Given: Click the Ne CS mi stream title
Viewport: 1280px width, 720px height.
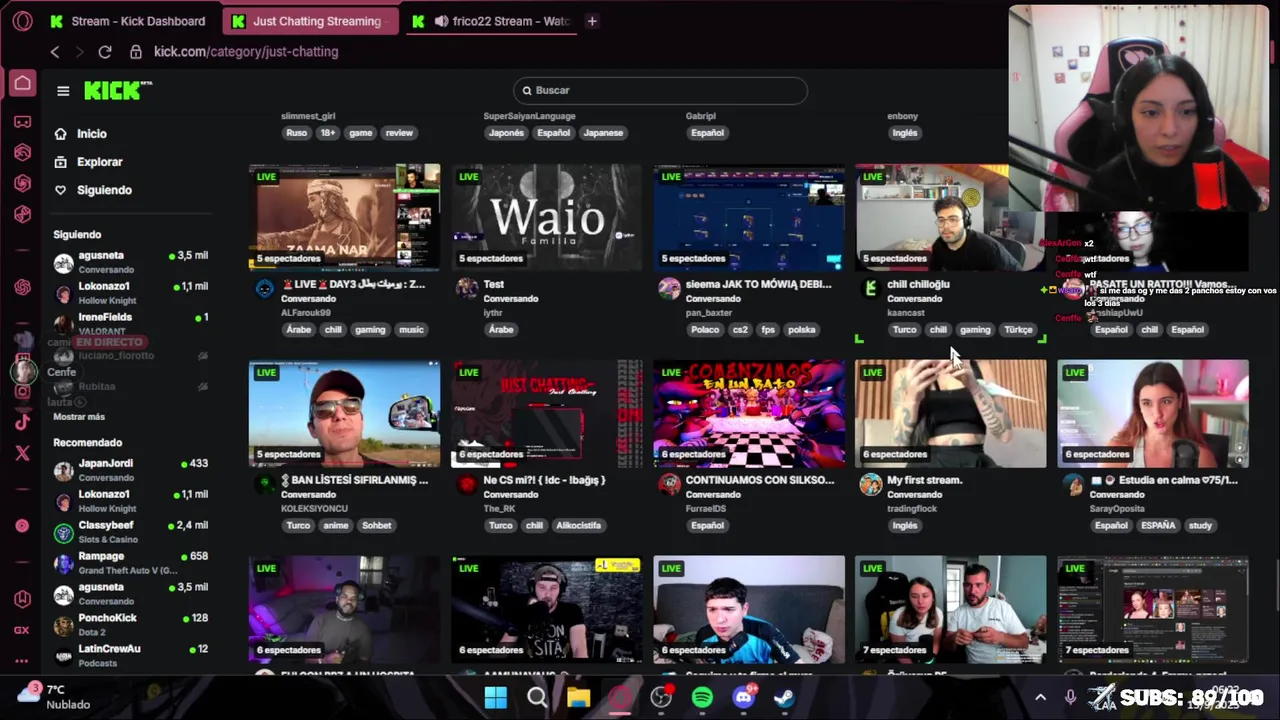Looking at the screenshot, I should (544, 480).
